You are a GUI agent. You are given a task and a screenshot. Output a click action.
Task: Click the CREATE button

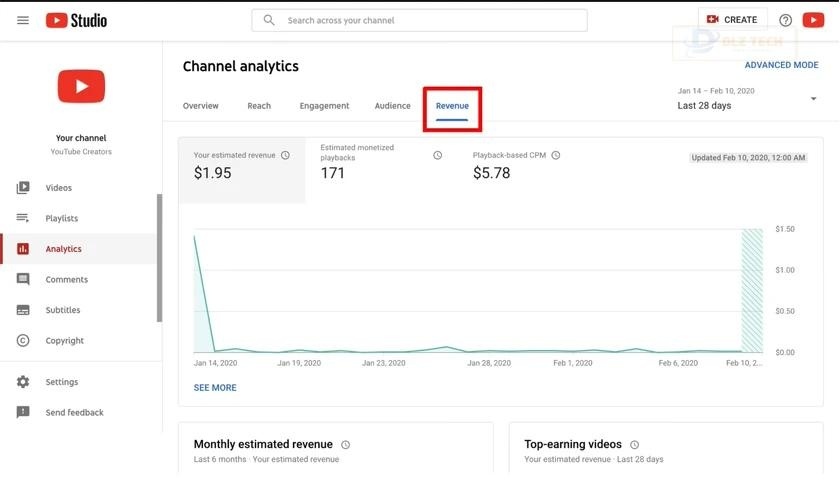click(732, 20)
